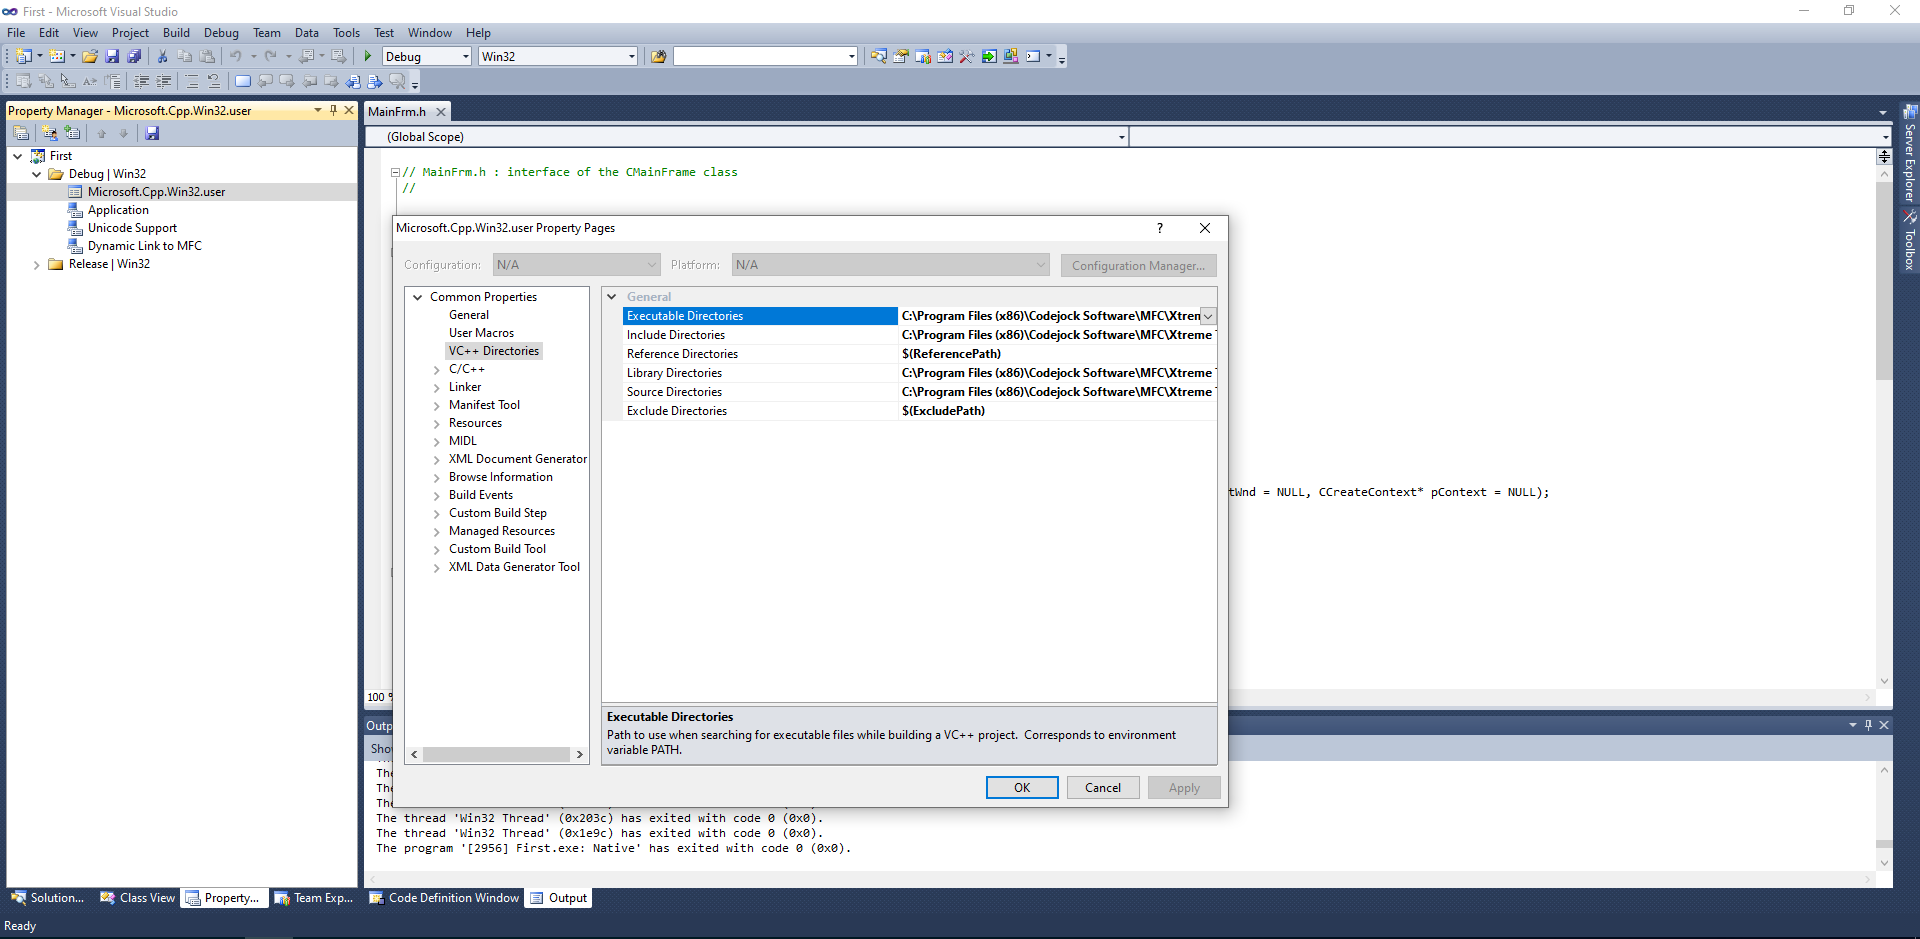Viewport: 1920px width, 939px height.
Task: Switch to the Code Definition Window tab
Action: point(444,898)
